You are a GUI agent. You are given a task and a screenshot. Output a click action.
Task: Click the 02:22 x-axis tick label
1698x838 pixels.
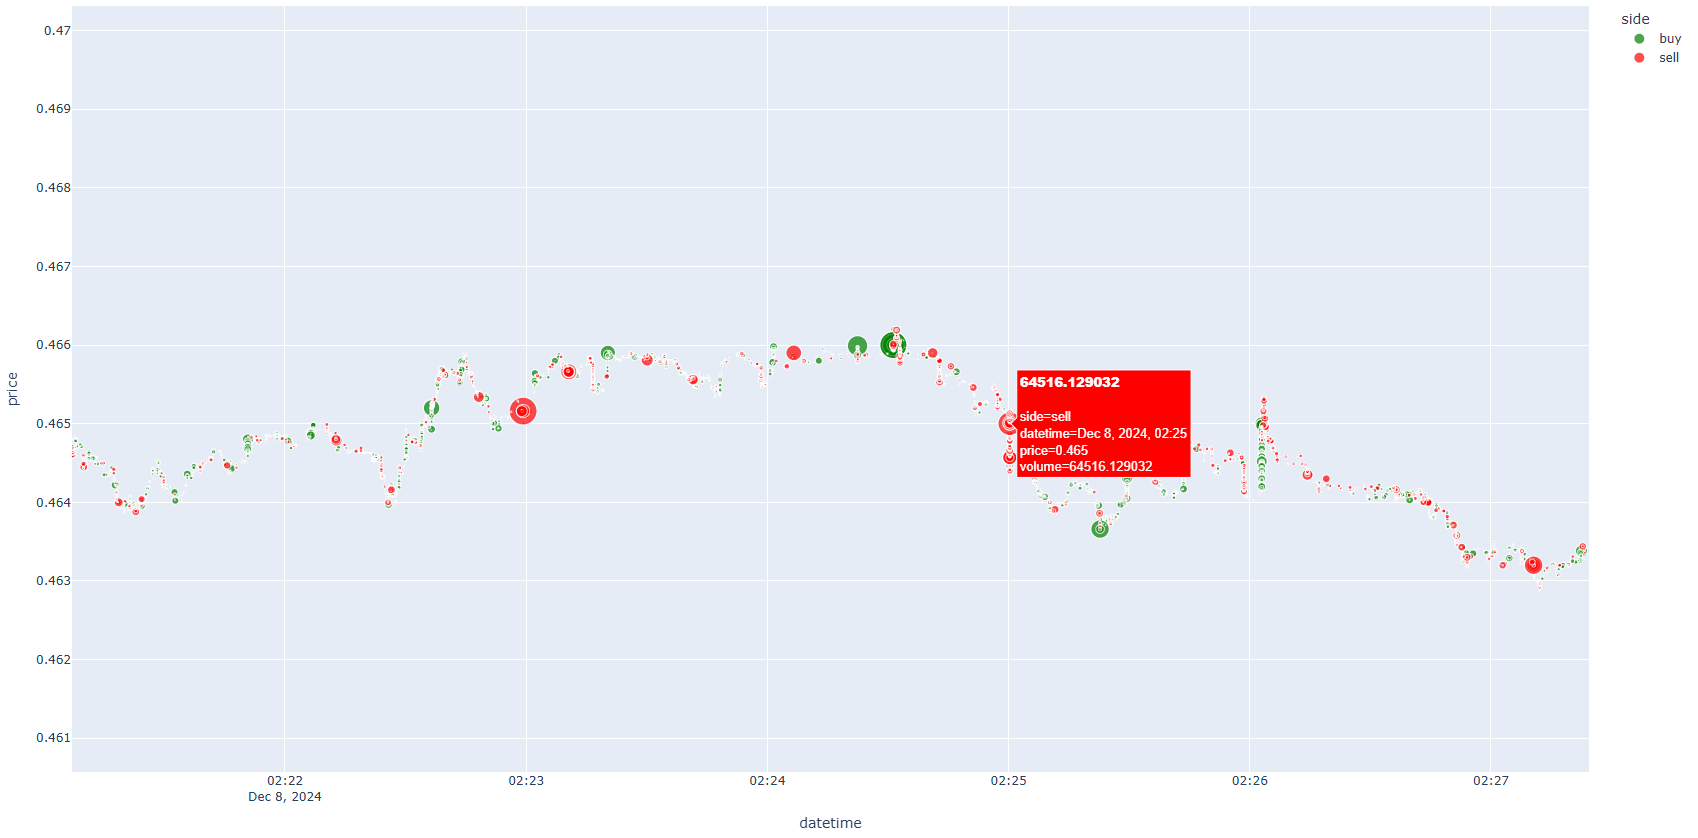click(x=285, y=780)
